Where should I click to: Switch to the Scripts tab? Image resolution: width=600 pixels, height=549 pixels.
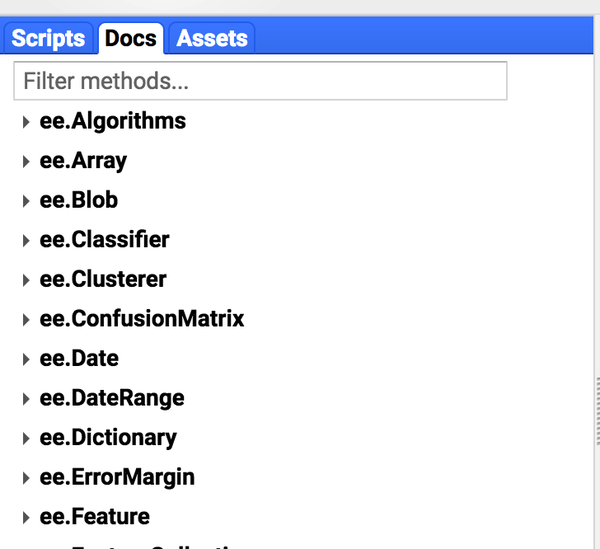[x=48, y=39]
